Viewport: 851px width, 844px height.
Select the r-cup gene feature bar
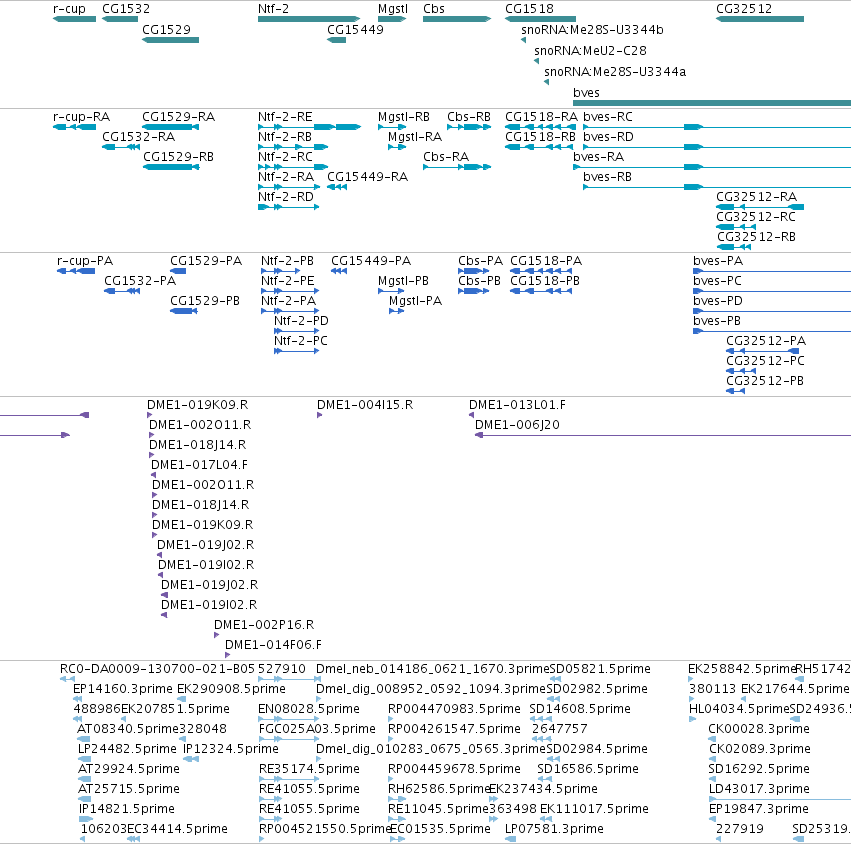tap(74, 19)
